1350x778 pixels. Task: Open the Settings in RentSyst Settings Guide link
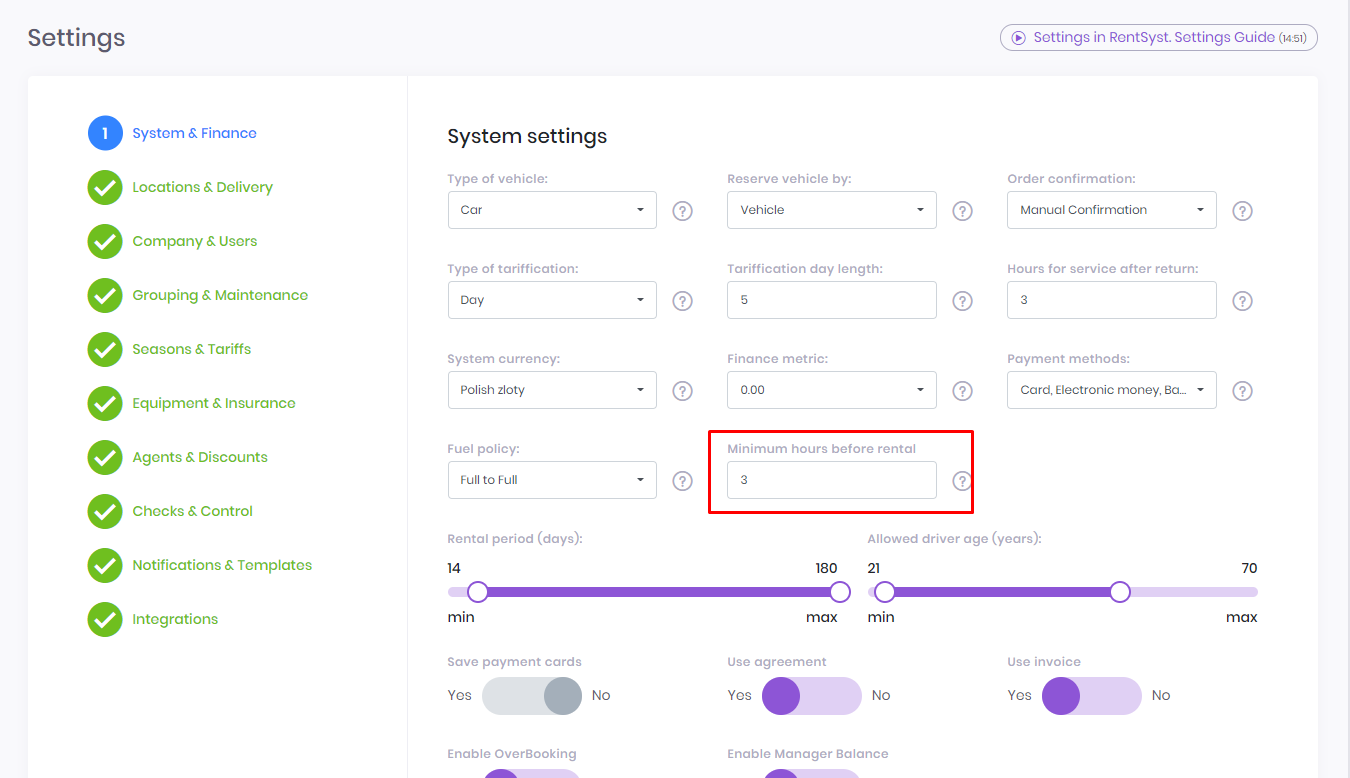point(1159,38)
